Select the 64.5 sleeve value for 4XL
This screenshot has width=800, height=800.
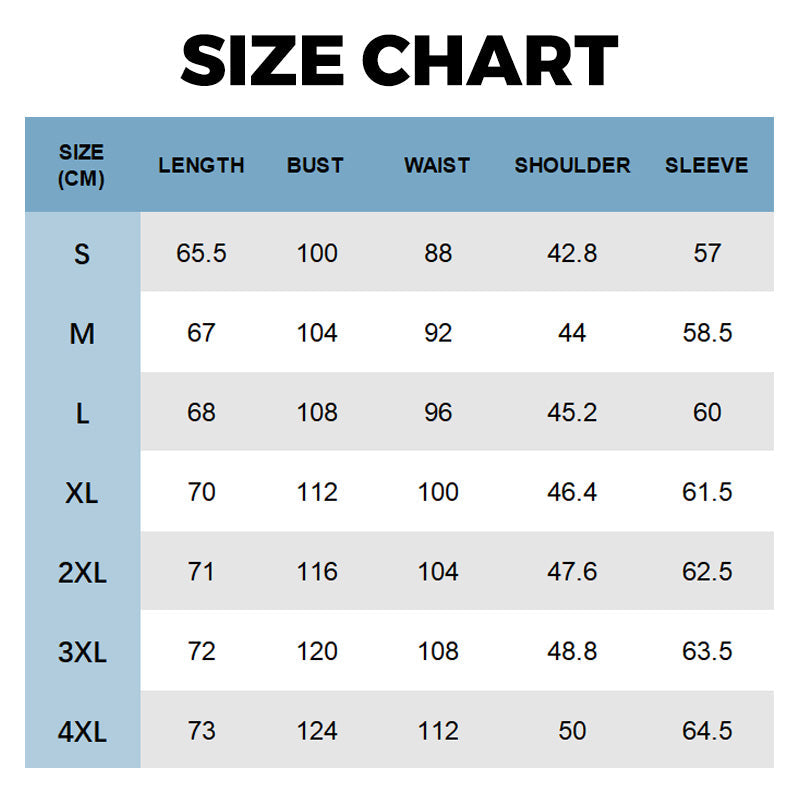[x=707, y=731]
